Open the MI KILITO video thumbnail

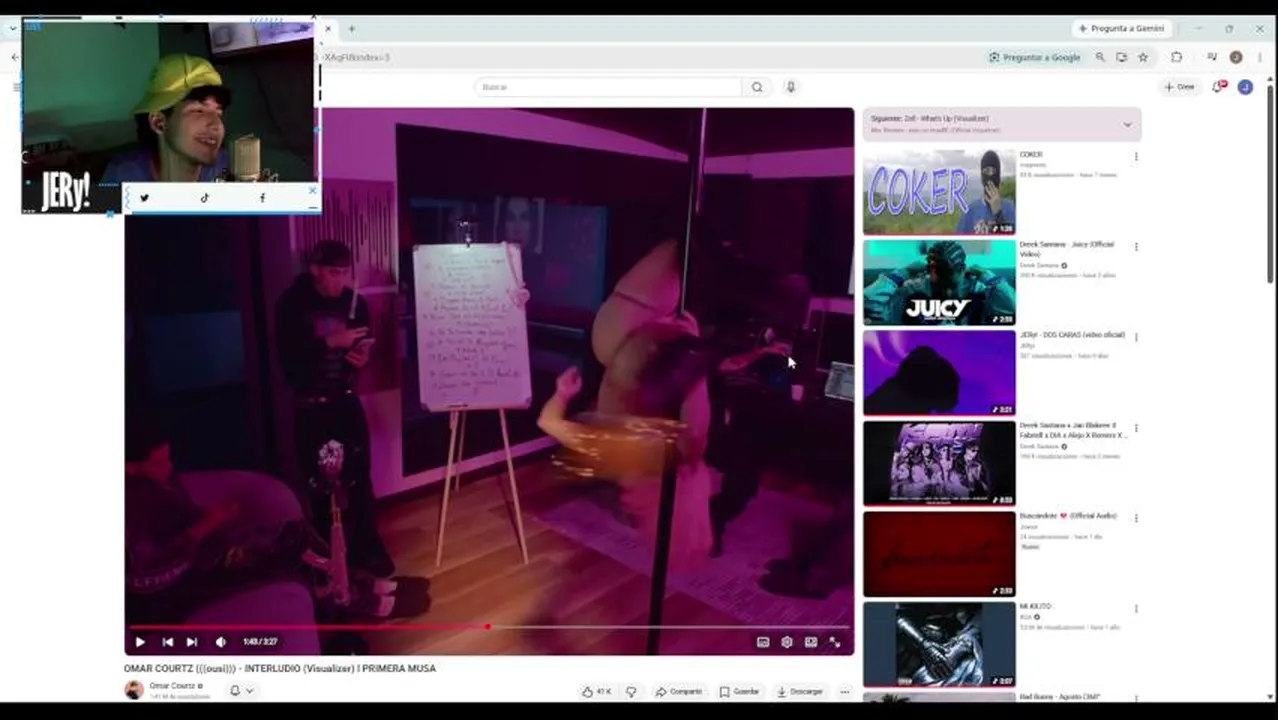939,645
